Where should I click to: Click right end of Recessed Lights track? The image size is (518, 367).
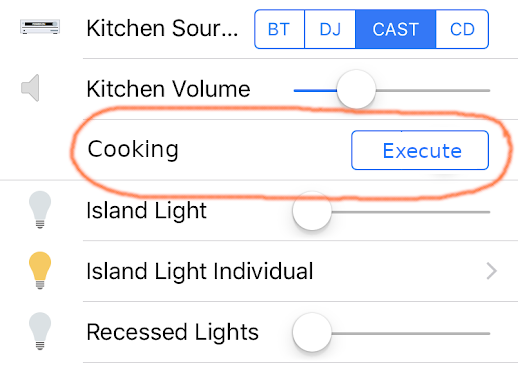[x=487, y=333]
